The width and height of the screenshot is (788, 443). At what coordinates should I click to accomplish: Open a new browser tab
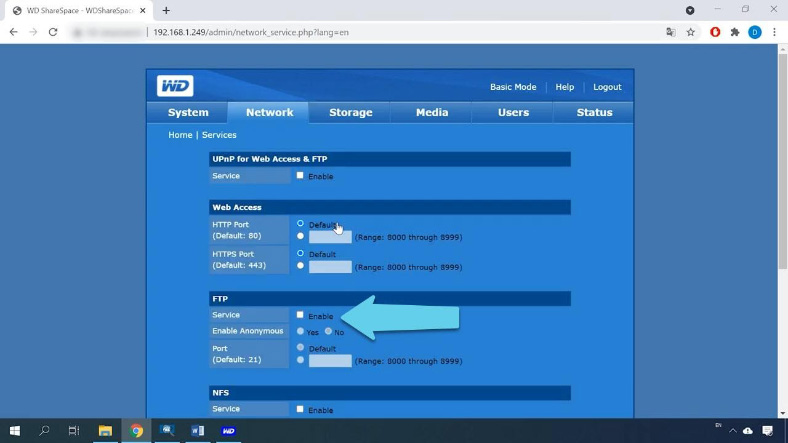coord(166,10)
